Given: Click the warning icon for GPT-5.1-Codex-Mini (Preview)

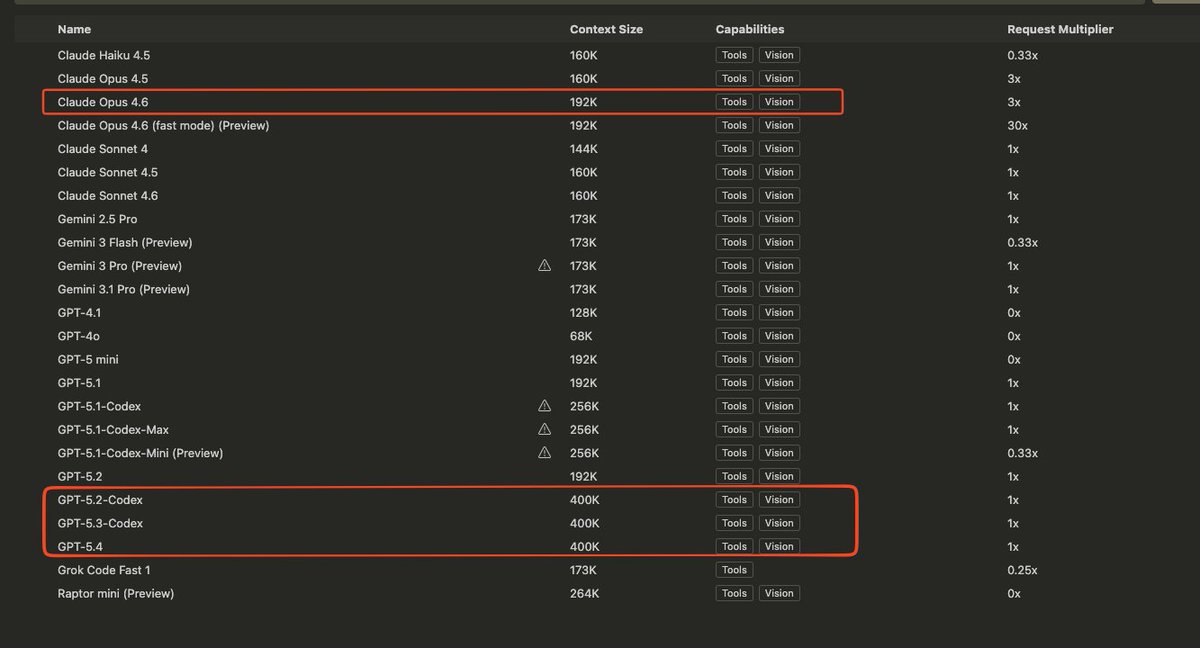Looking at the screenshot, I should [544, 453].
